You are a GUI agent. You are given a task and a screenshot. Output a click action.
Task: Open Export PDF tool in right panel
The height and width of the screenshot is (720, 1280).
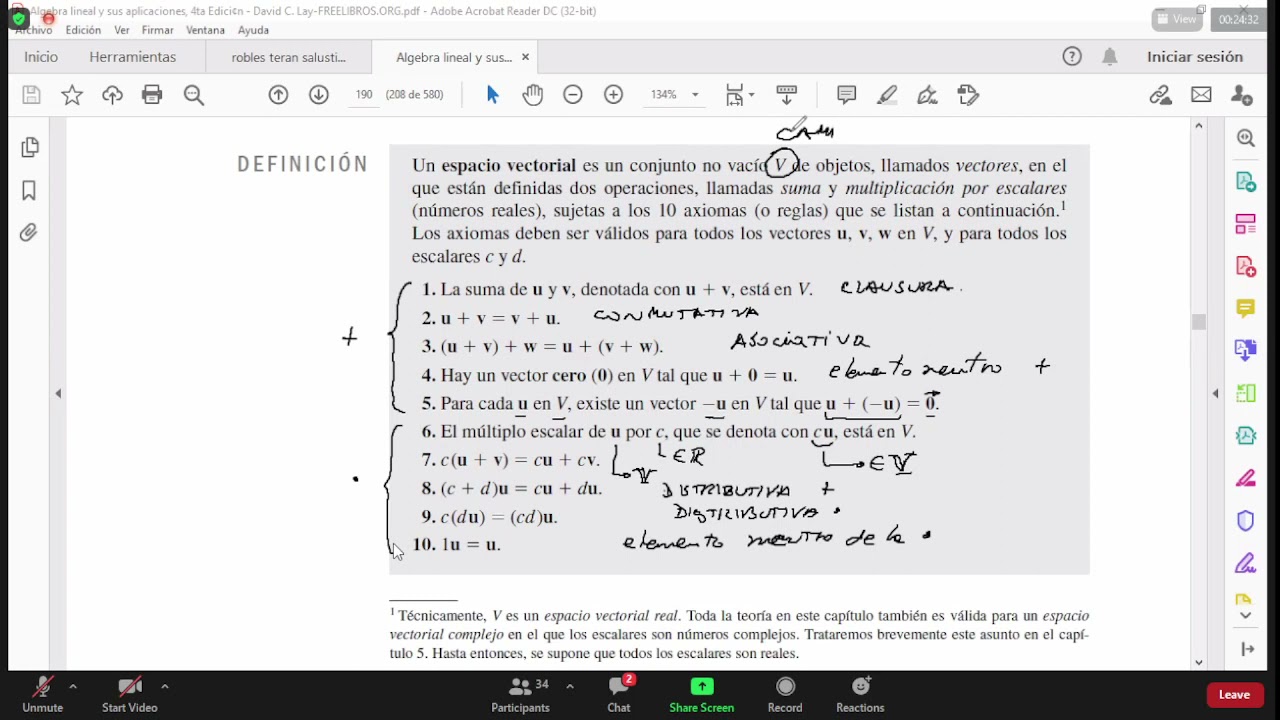pyautogui.click(x=1246, y=181)
